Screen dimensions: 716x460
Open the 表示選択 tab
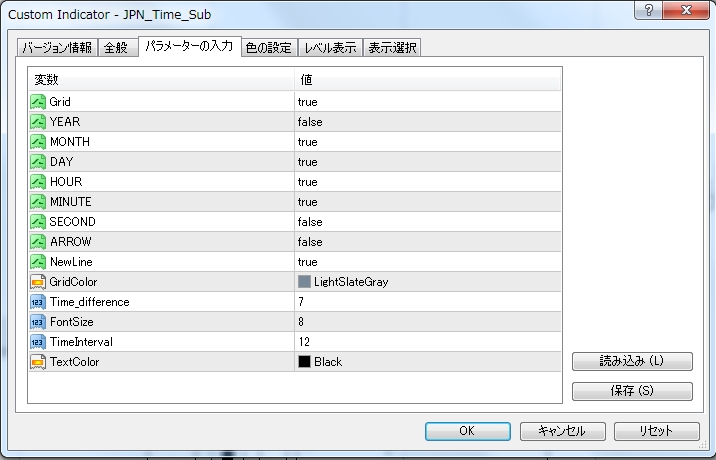392,48
